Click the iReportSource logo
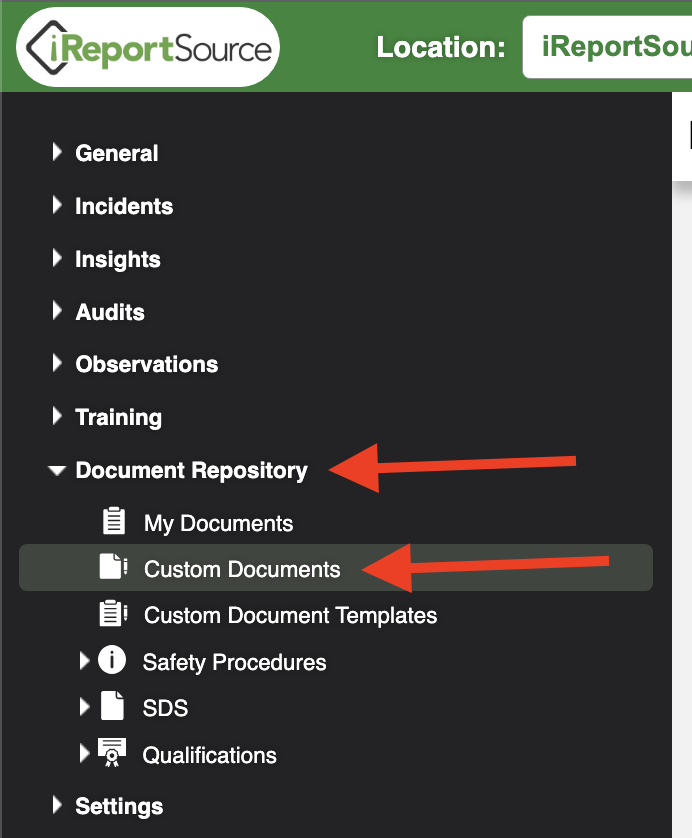Screen dimensions: 692x838 point(148,48)
